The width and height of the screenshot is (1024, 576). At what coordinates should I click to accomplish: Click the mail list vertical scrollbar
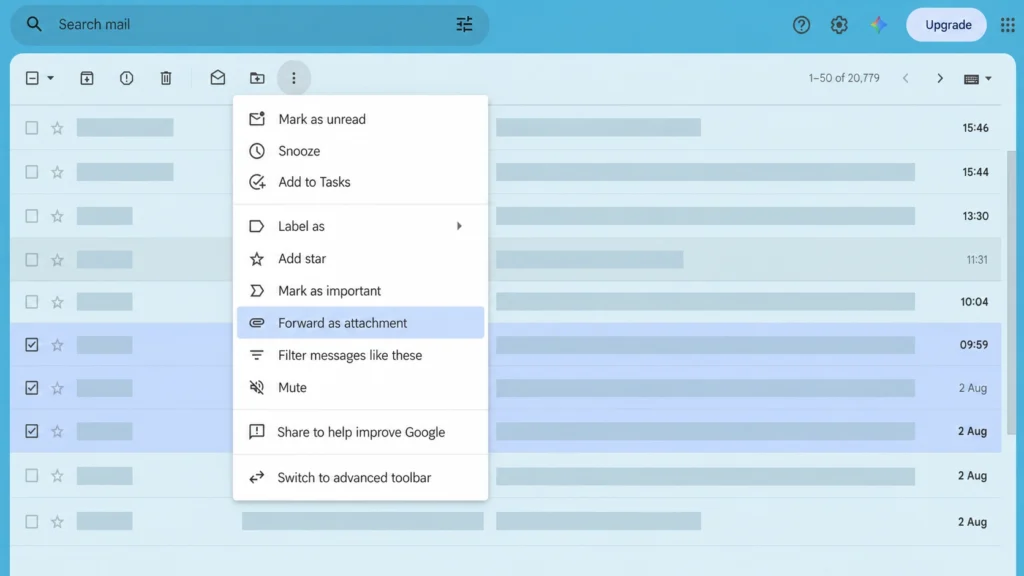pos(1011,292)
